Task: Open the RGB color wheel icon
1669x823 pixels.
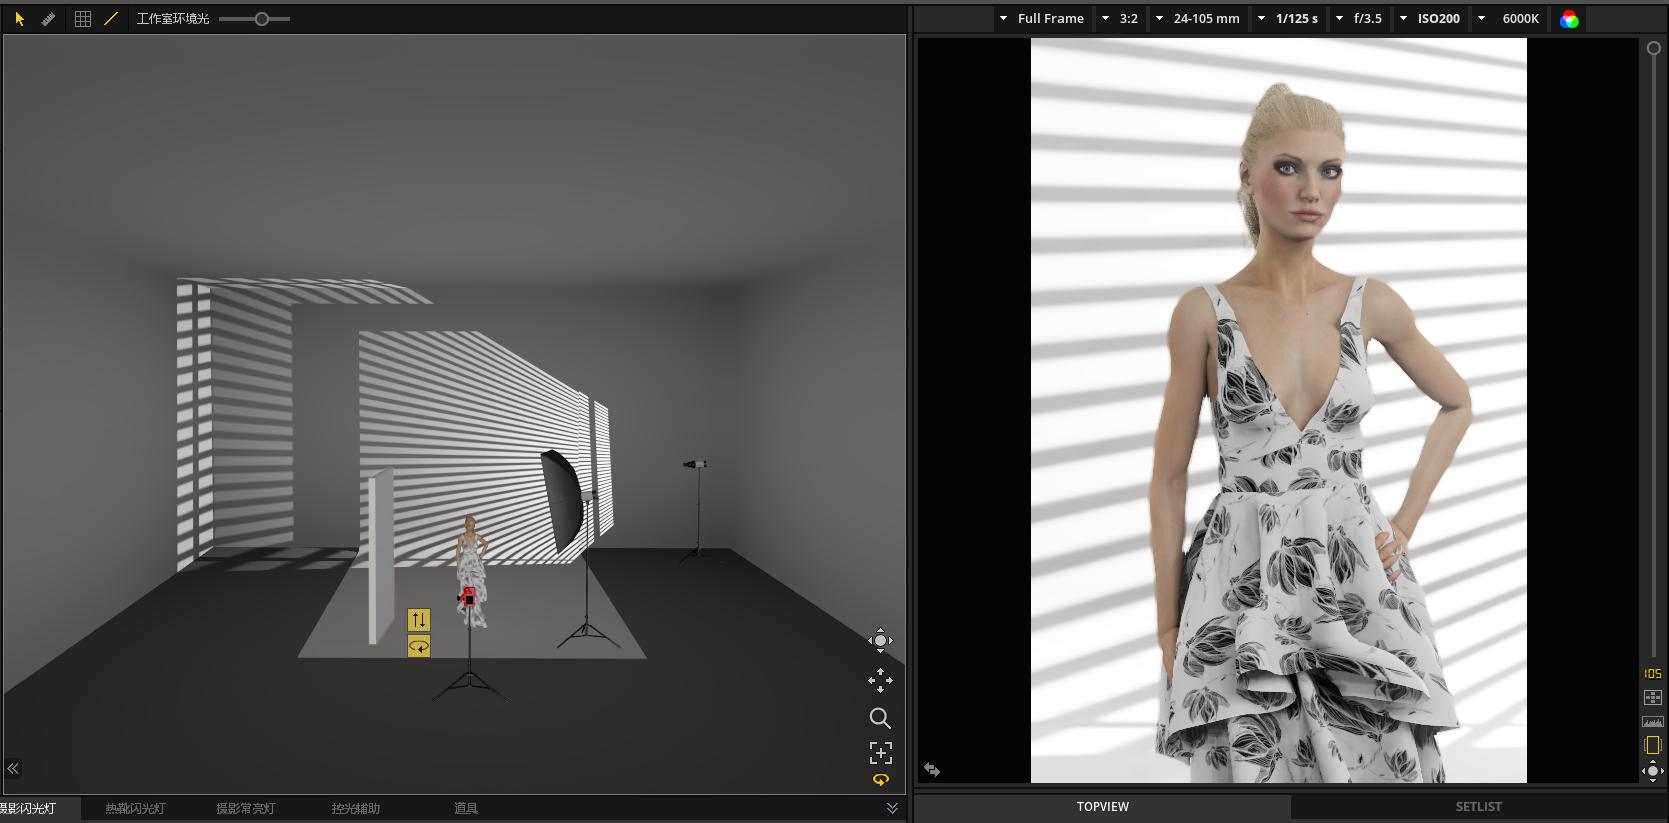Action: (x=1569, y=19)
